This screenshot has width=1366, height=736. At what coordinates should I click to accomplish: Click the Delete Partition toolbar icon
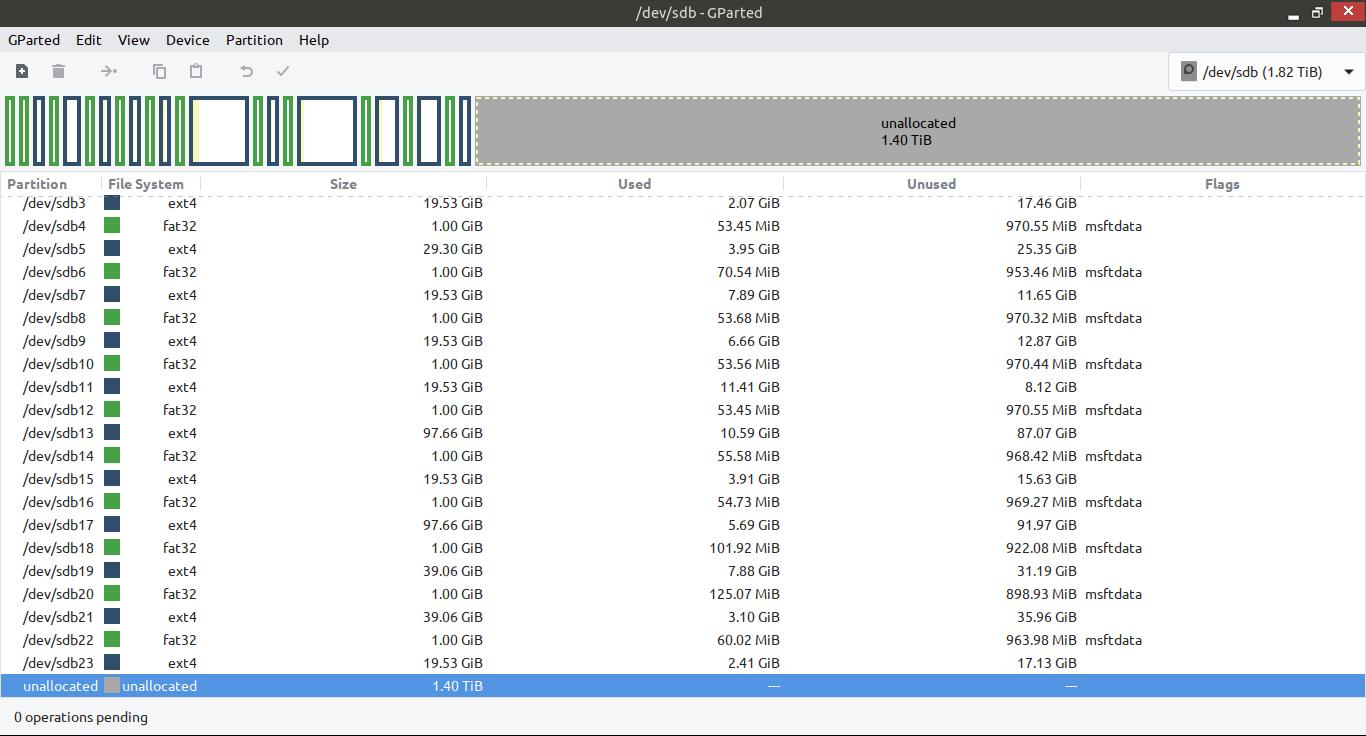tap(58, 71)
